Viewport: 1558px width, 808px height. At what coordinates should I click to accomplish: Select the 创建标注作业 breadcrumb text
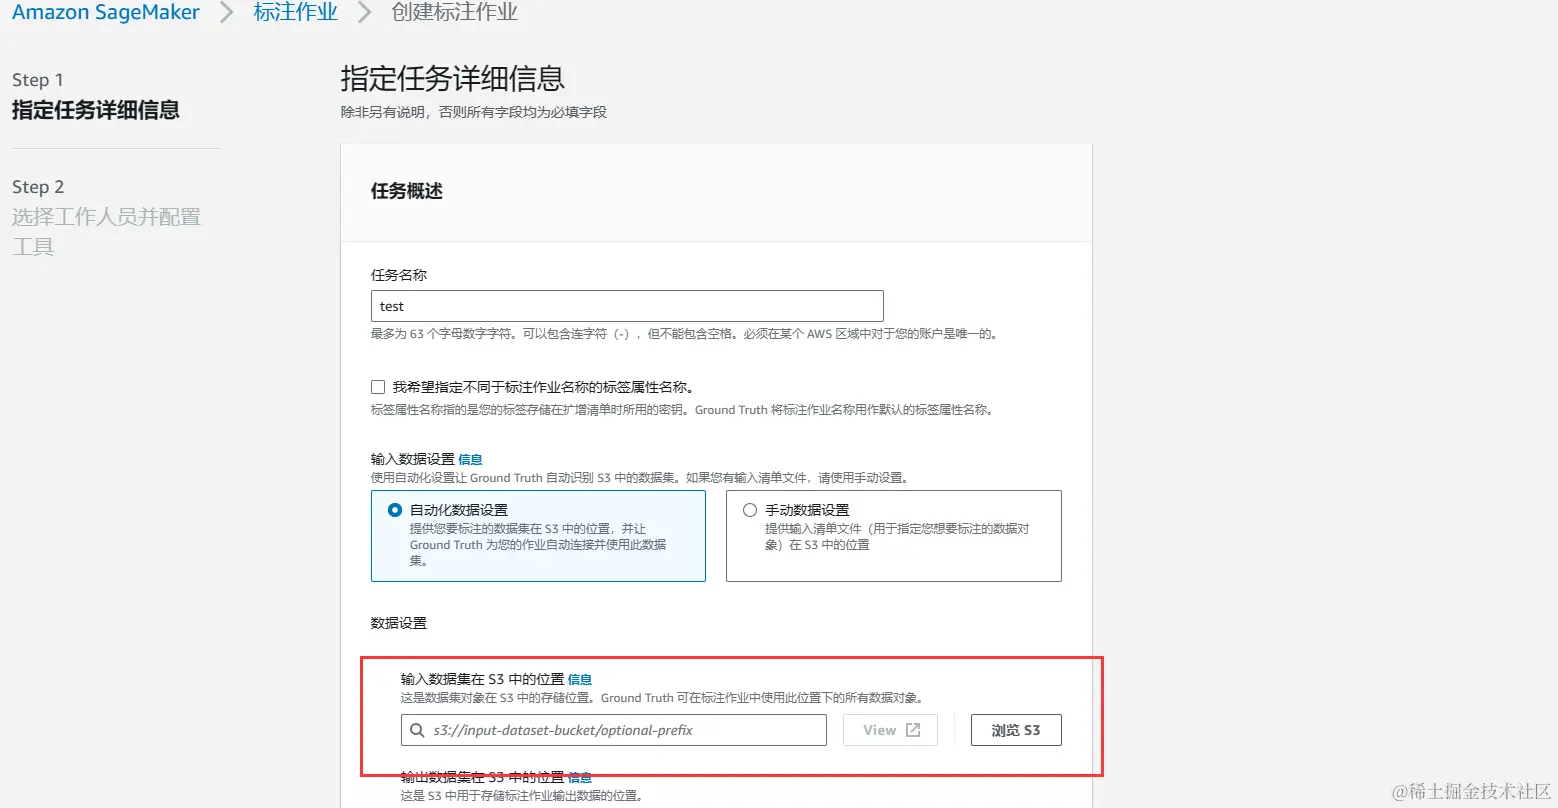pyautogui.click(x=455, y=12)
